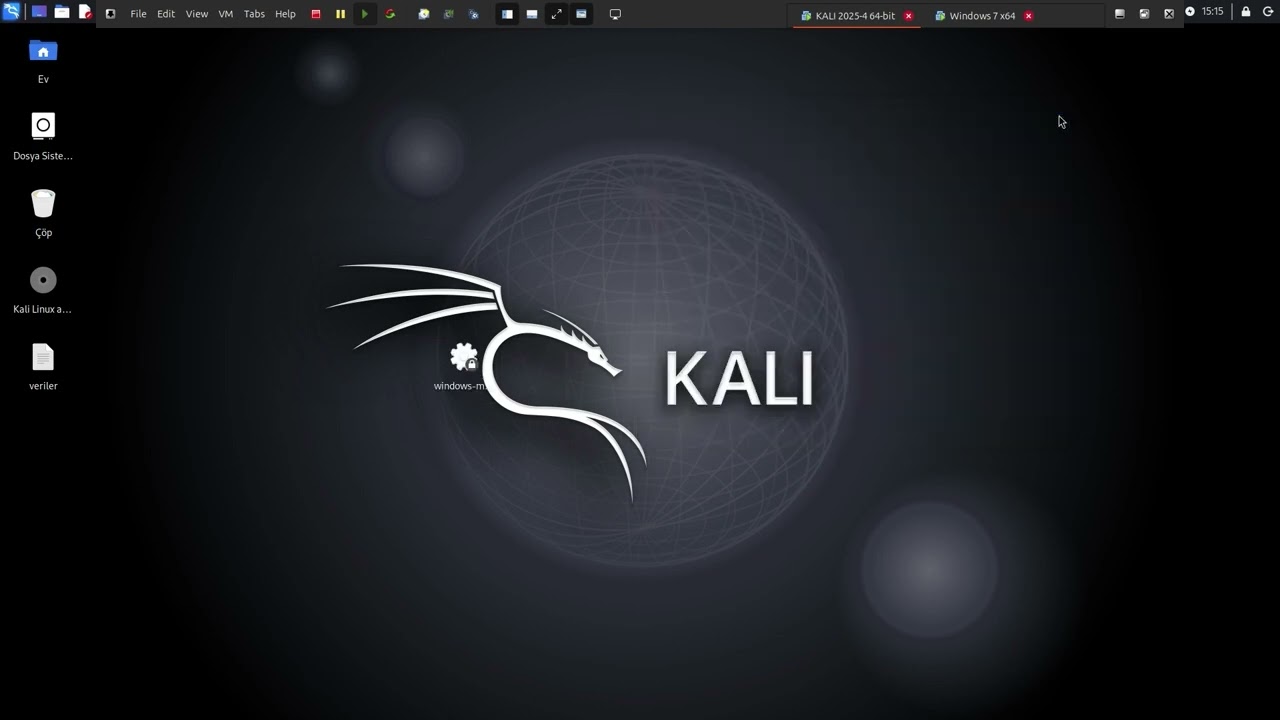Open the Tabs menu
The image size is (1280, 720).
click(x=254, y=14)
